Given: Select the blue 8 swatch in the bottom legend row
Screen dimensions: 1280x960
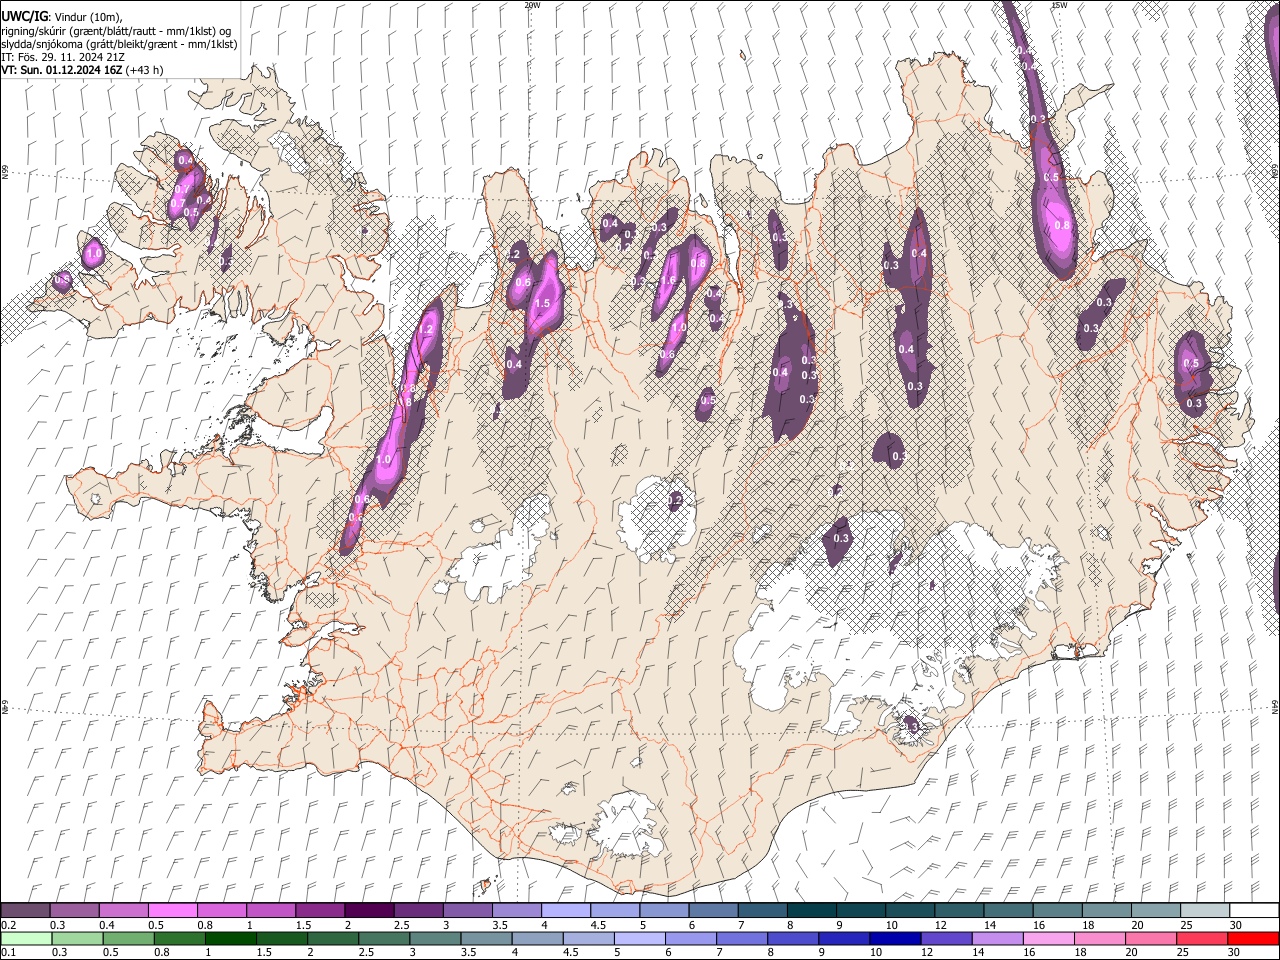Looking at the screenshot, I should coord(792,938).
